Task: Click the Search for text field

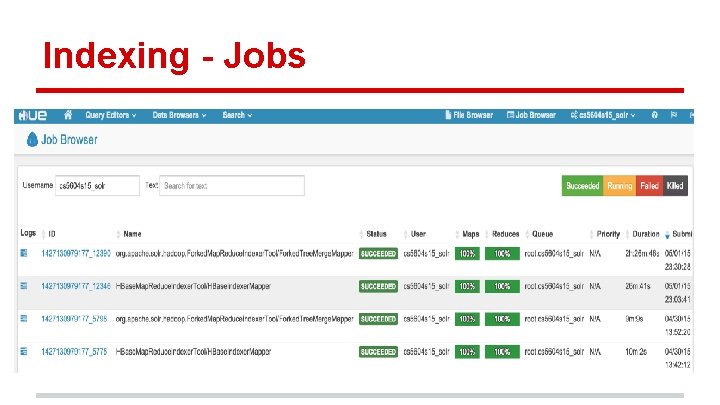Action: (232, 186)
